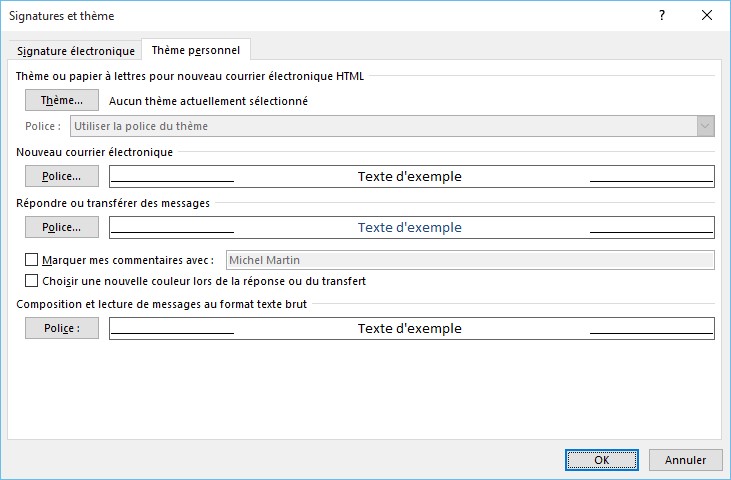Expand the Police dropdown arrow
Screen dimensions: 731x480
(705, 126)
